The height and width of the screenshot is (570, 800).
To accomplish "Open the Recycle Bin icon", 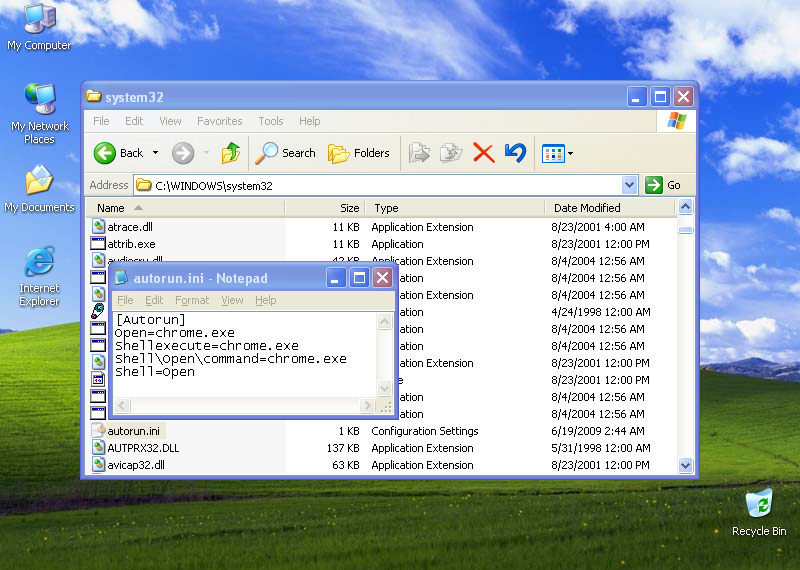I will click(x=759, y=512).
